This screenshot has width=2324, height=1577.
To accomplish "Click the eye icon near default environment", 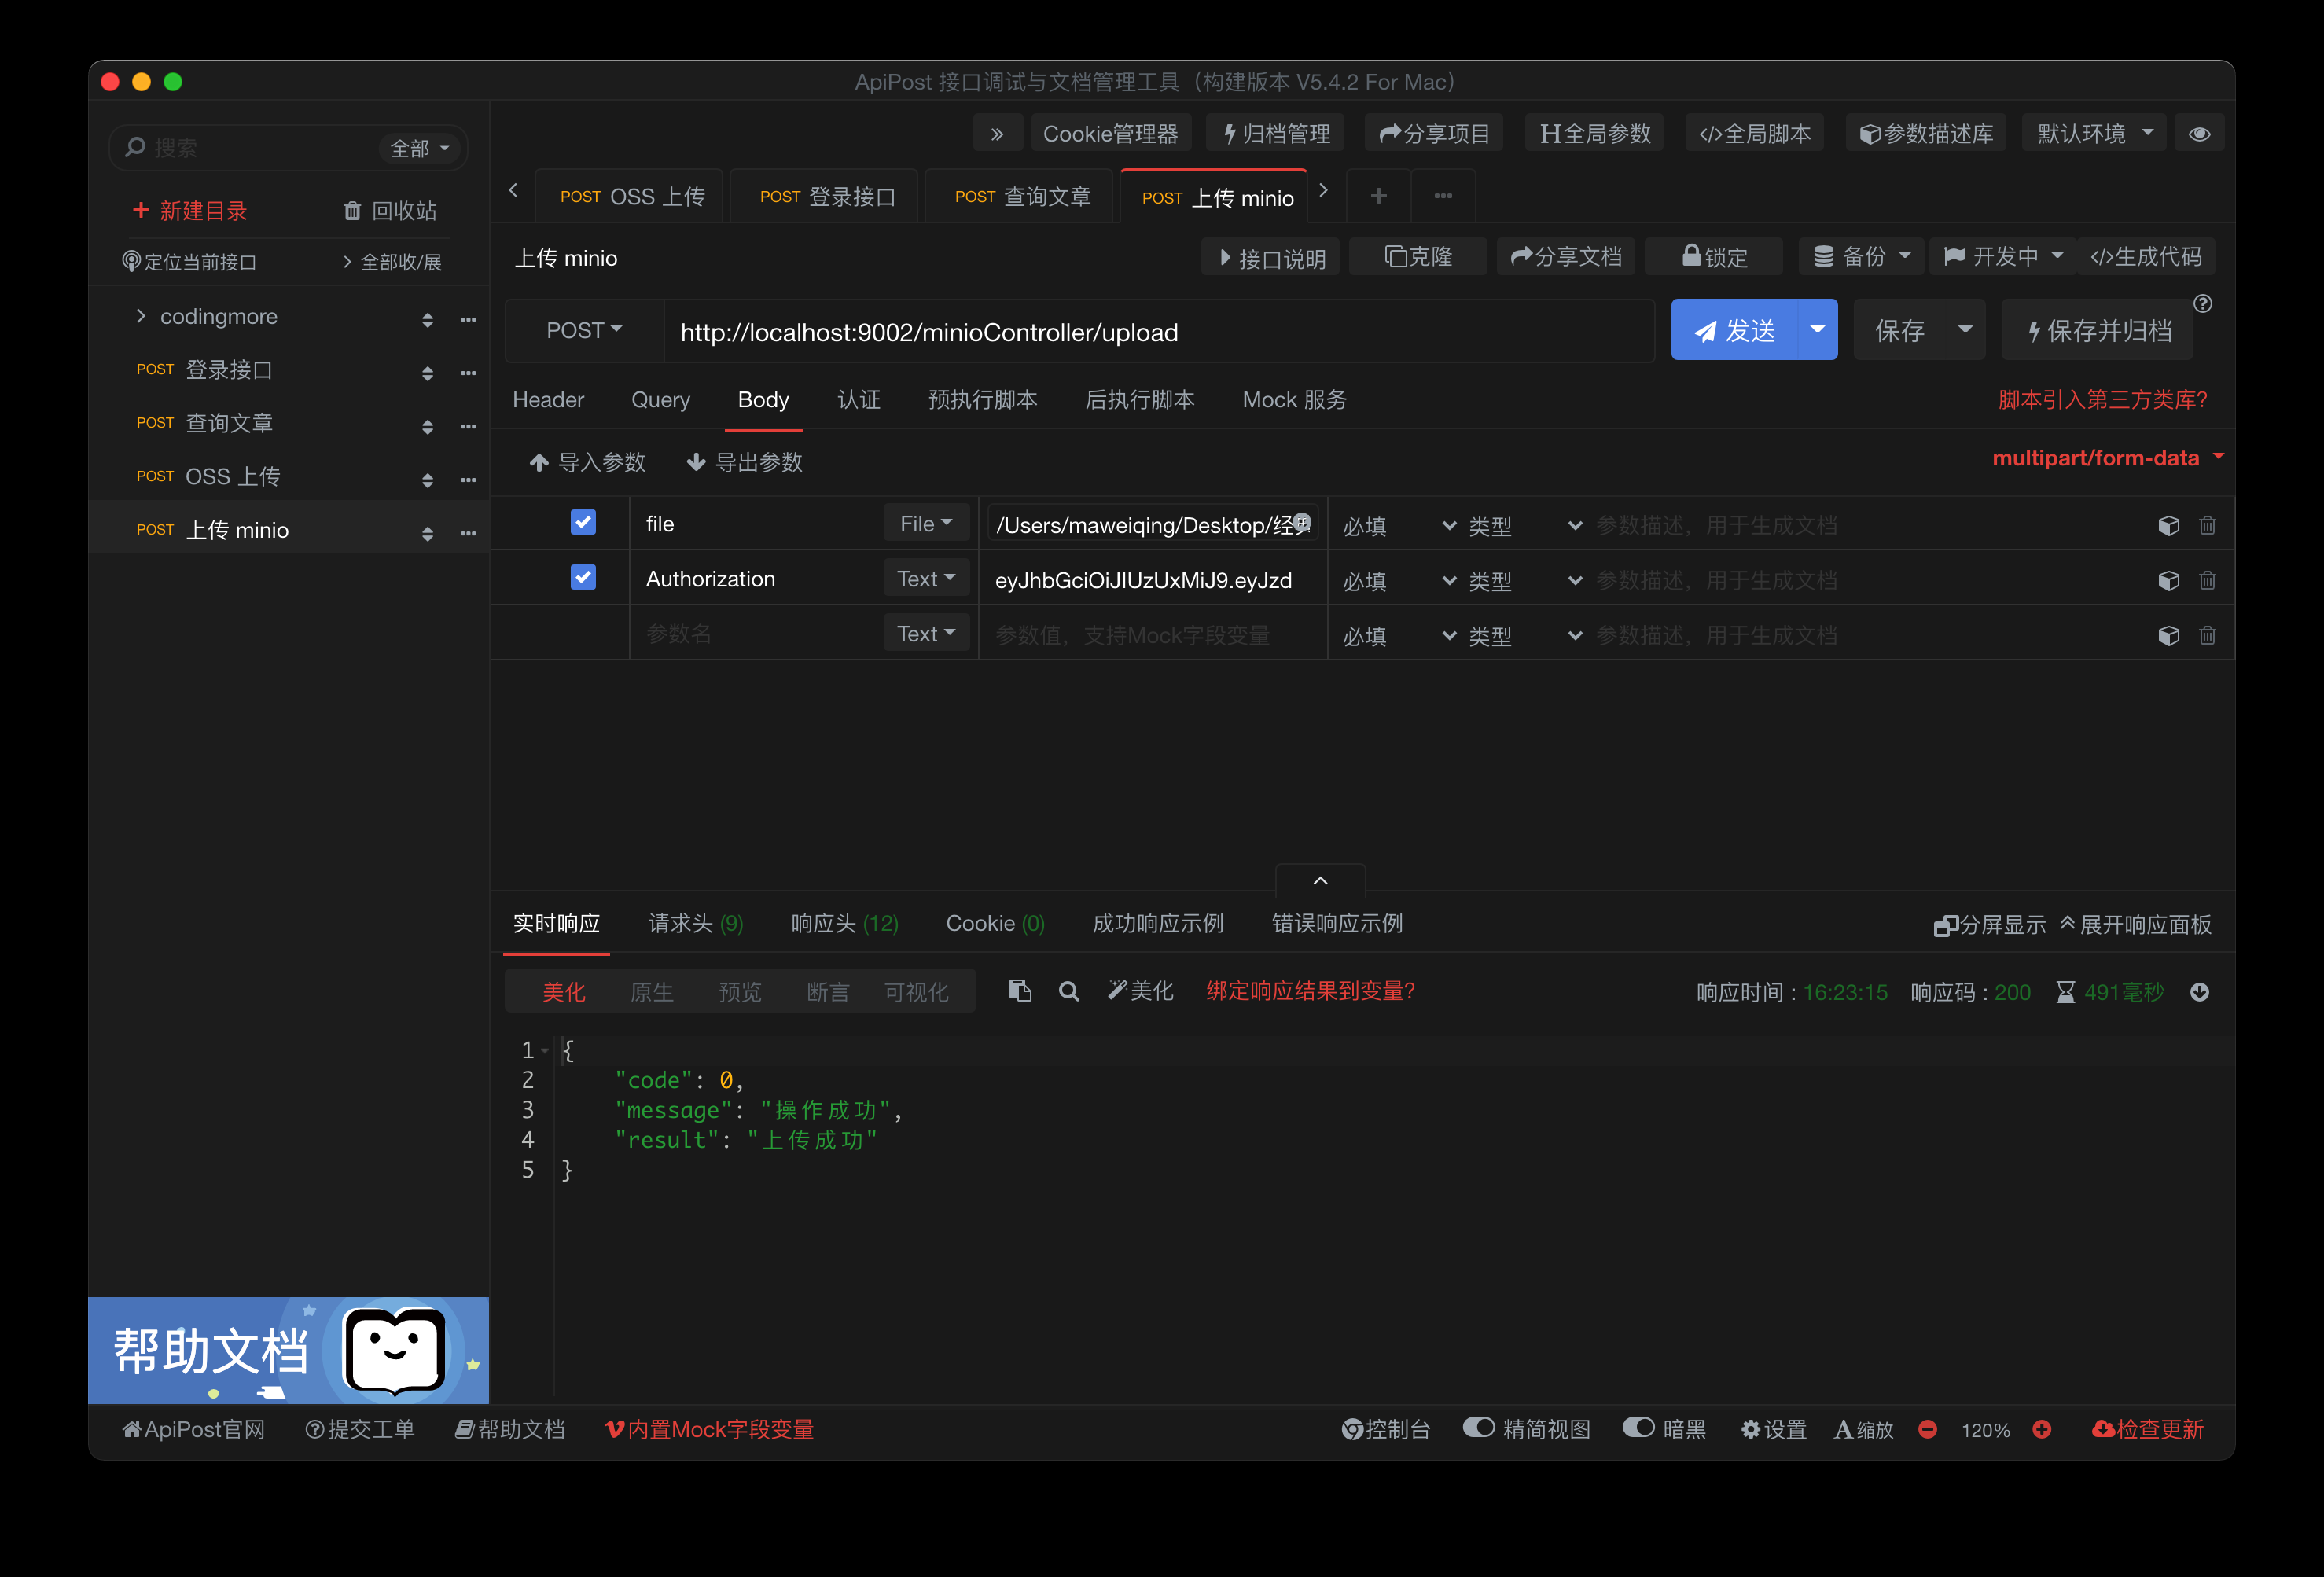I will click(x=2199, y=134).
